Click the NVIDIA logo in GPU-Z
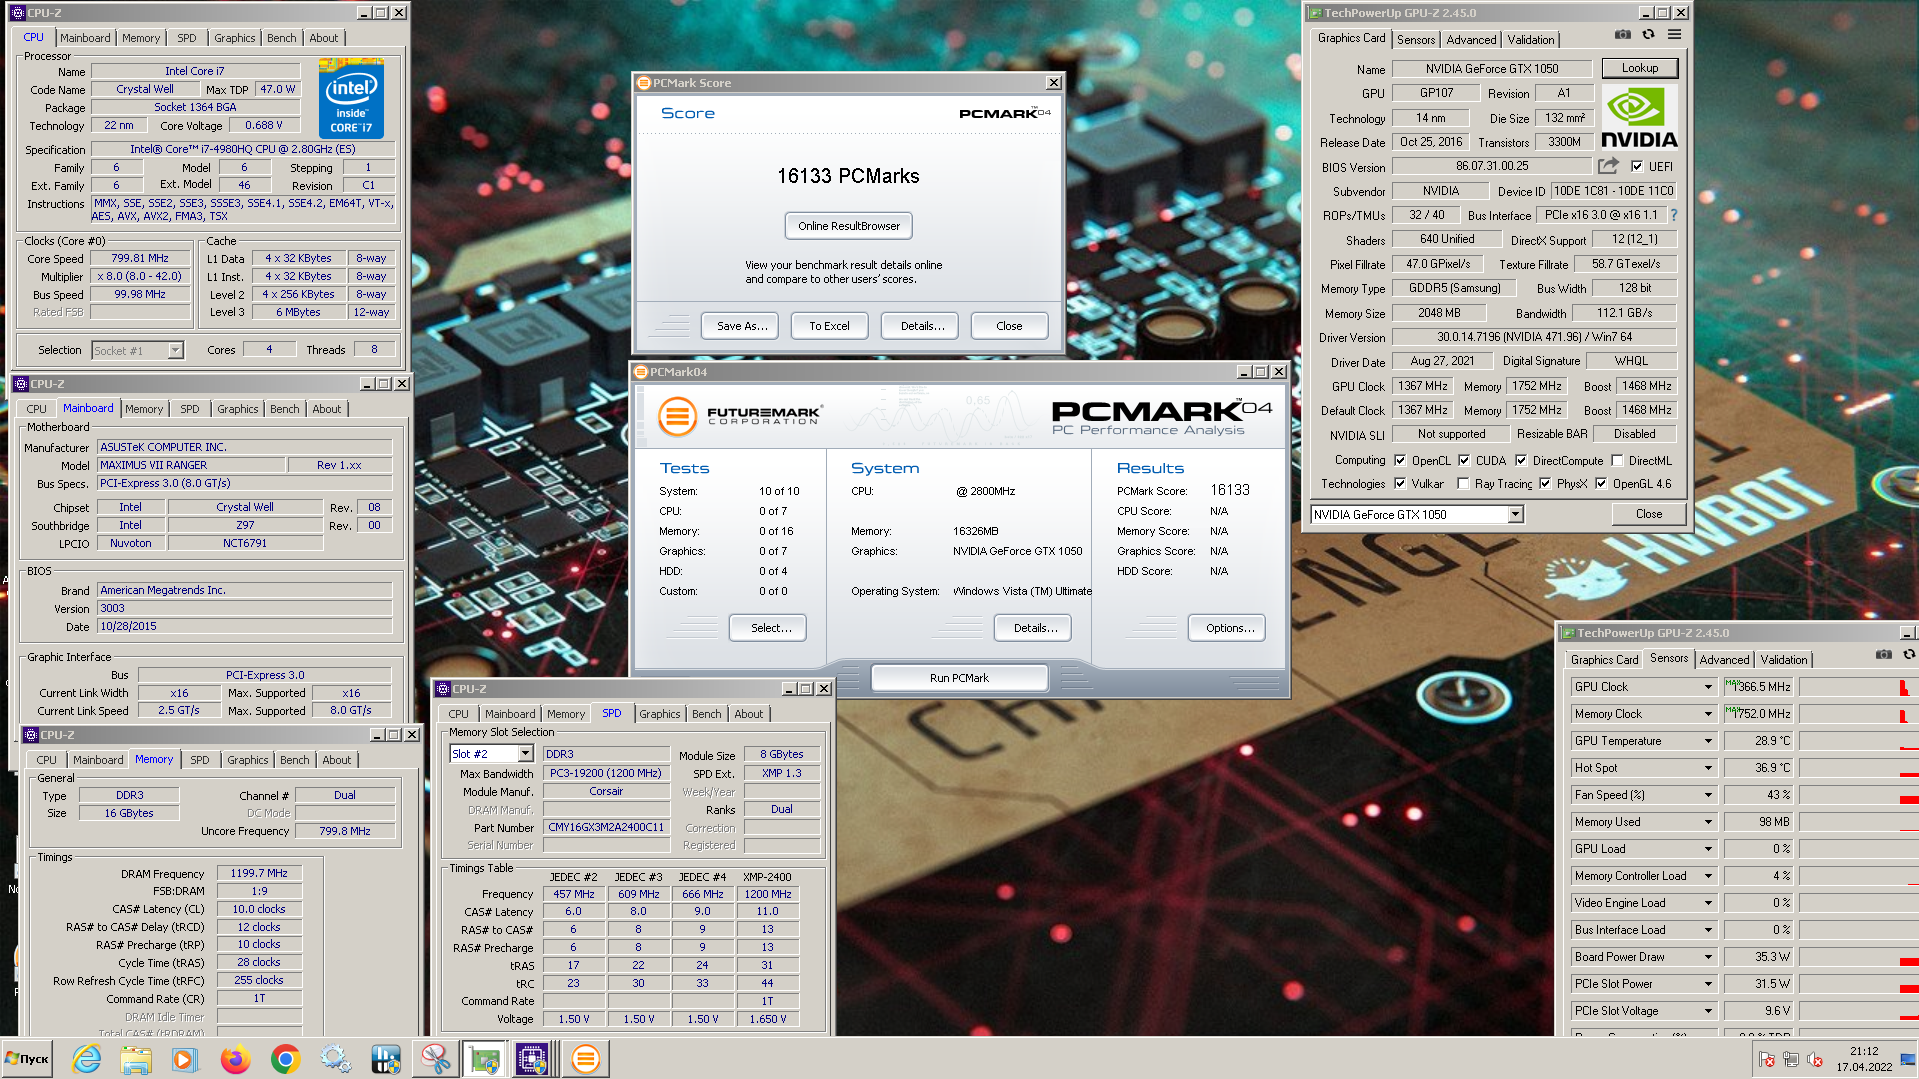Viewport: 1919px width, 1079px height. point(1639,118)
